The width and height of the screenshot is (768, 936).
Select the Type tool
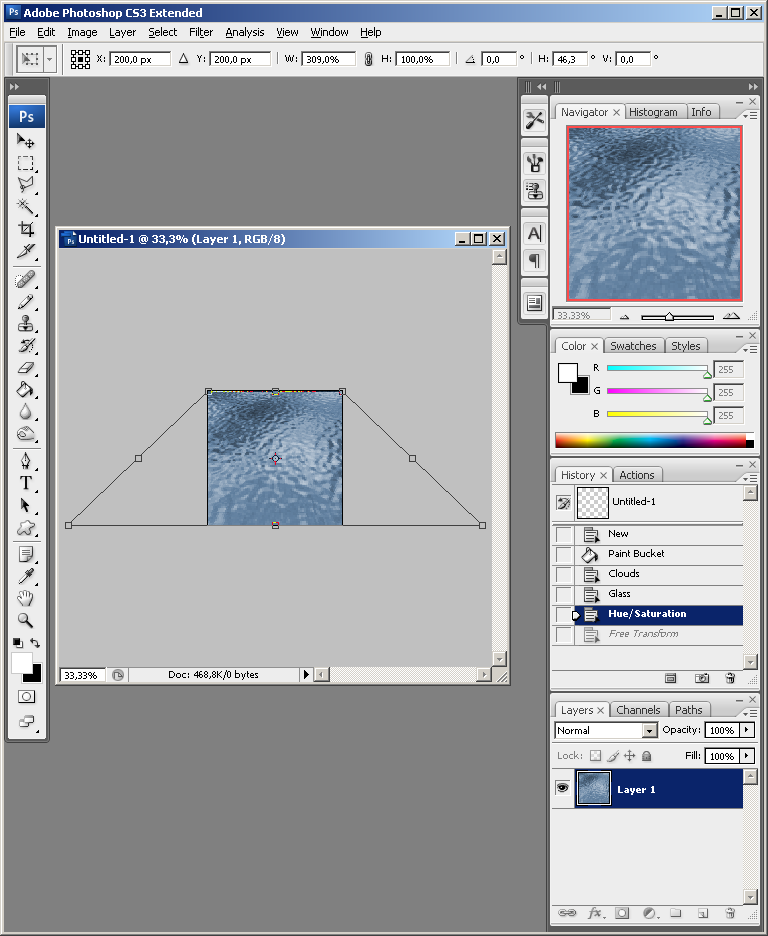[x=26, y=484]
